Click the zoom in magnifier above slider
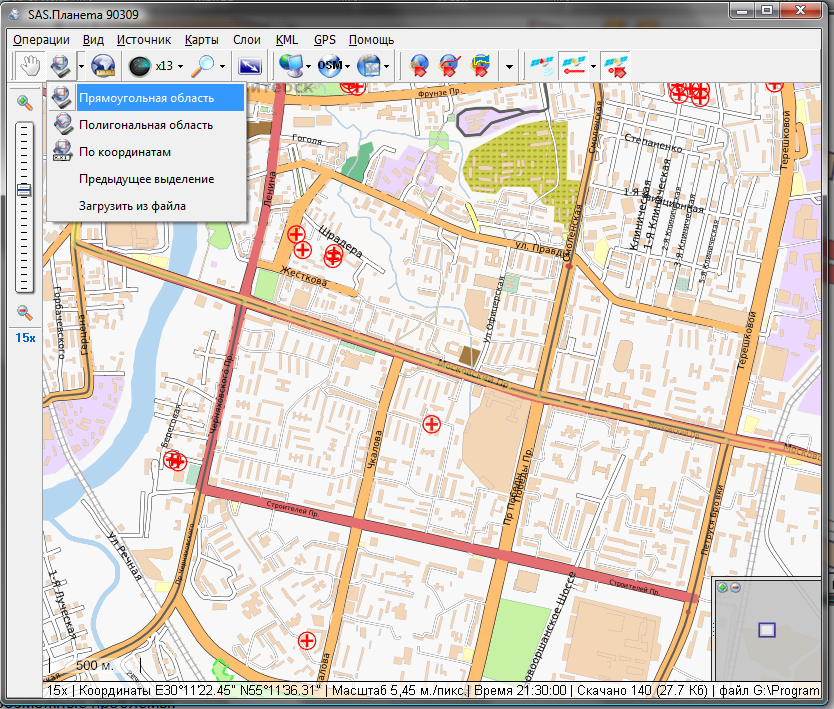 point(25,102)
